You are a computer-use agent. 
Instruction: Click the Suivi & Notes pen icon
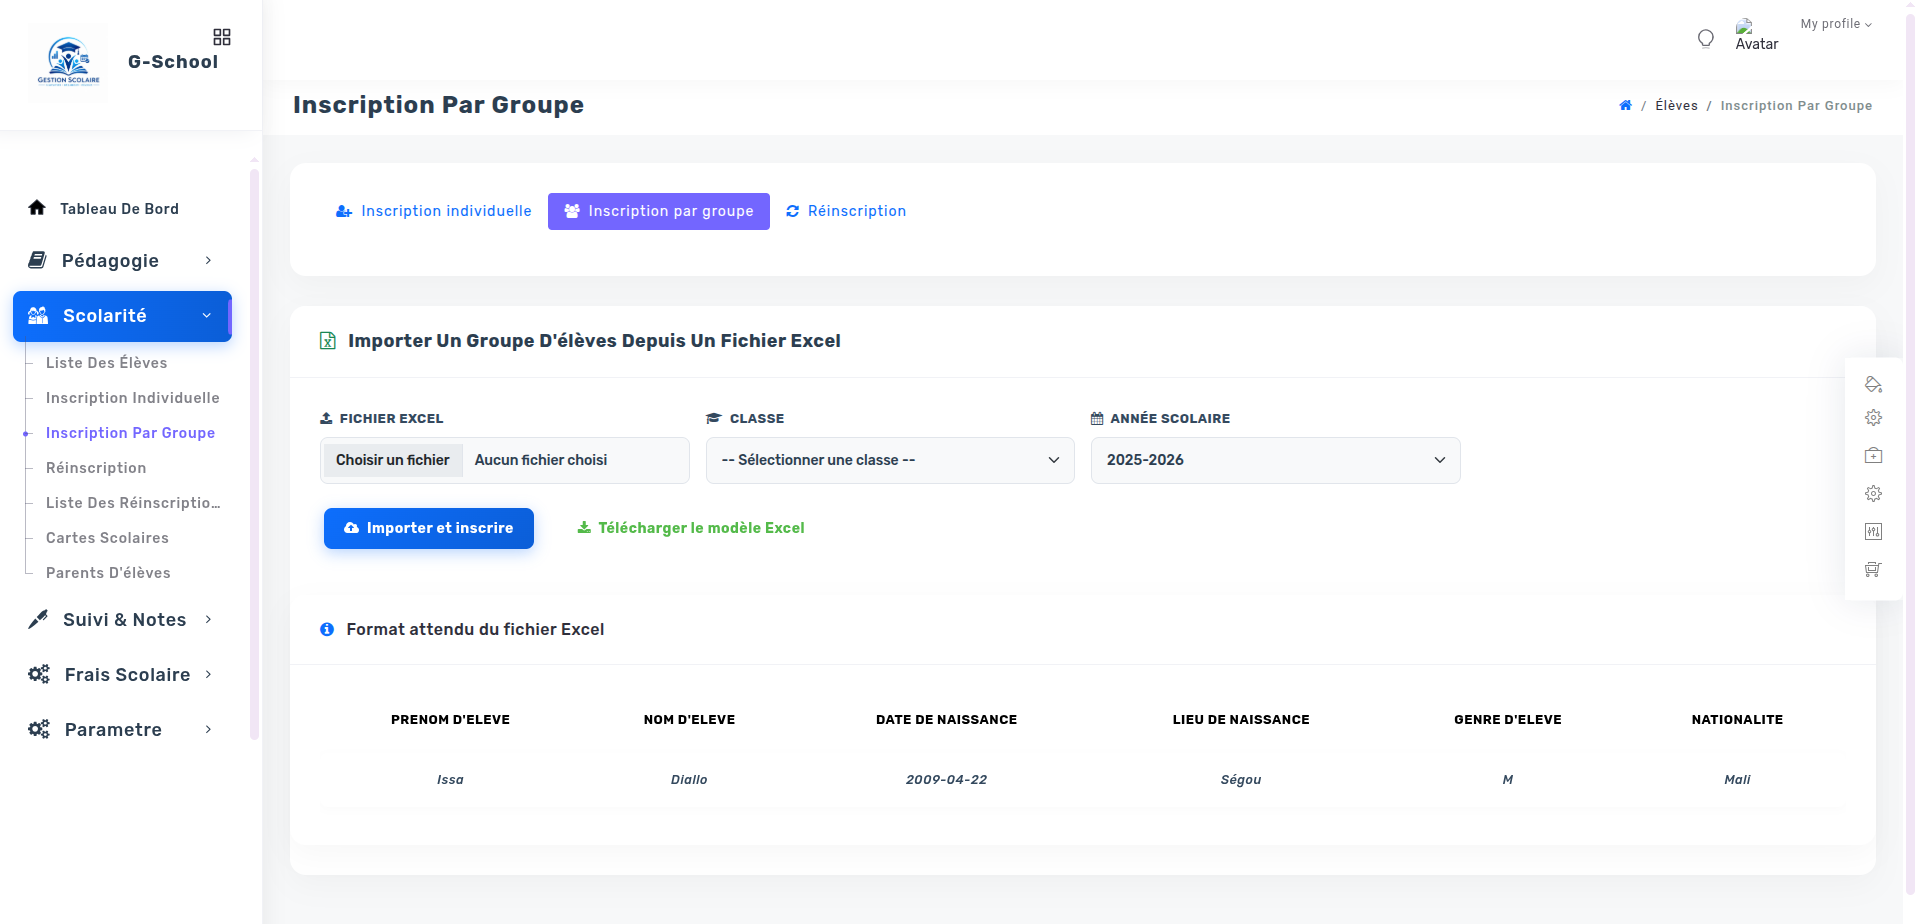pos(38,619)
